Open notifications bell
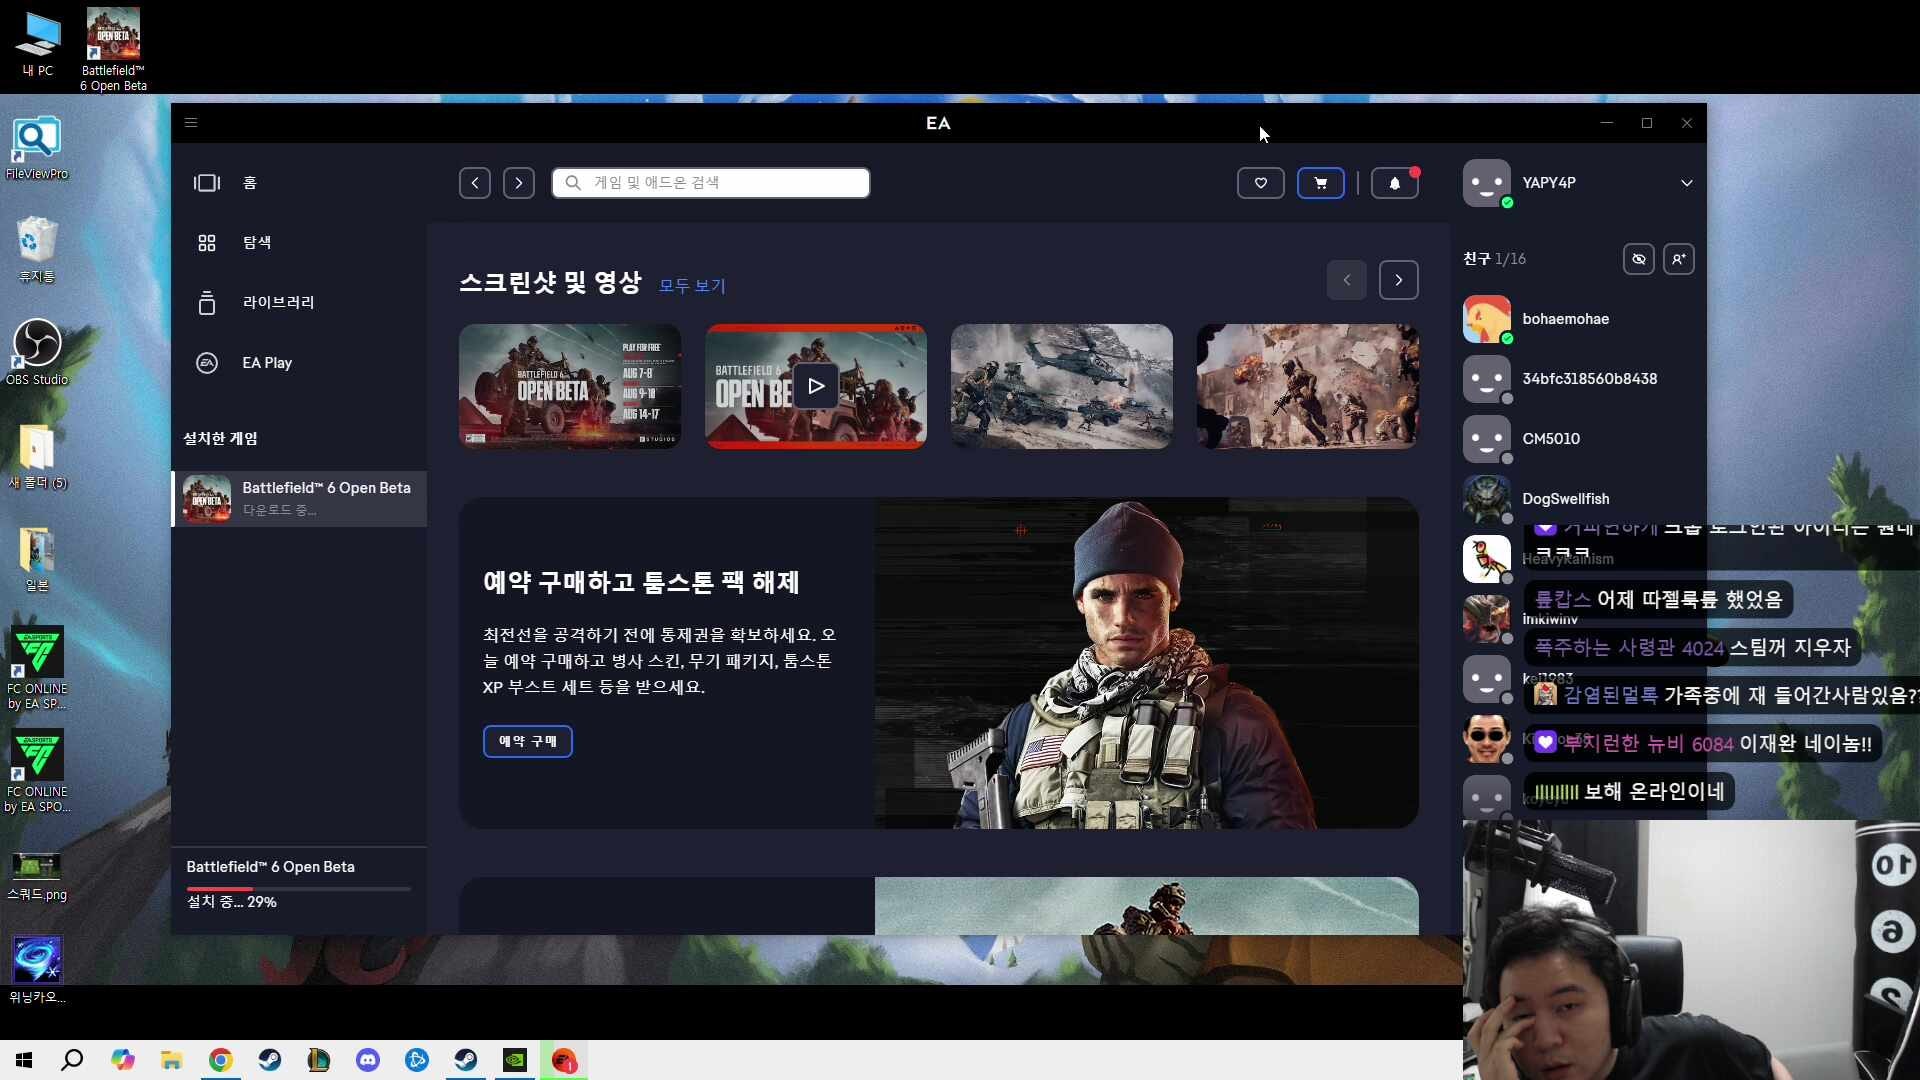This screenshot has height=1080, width=1920. 1395,183
